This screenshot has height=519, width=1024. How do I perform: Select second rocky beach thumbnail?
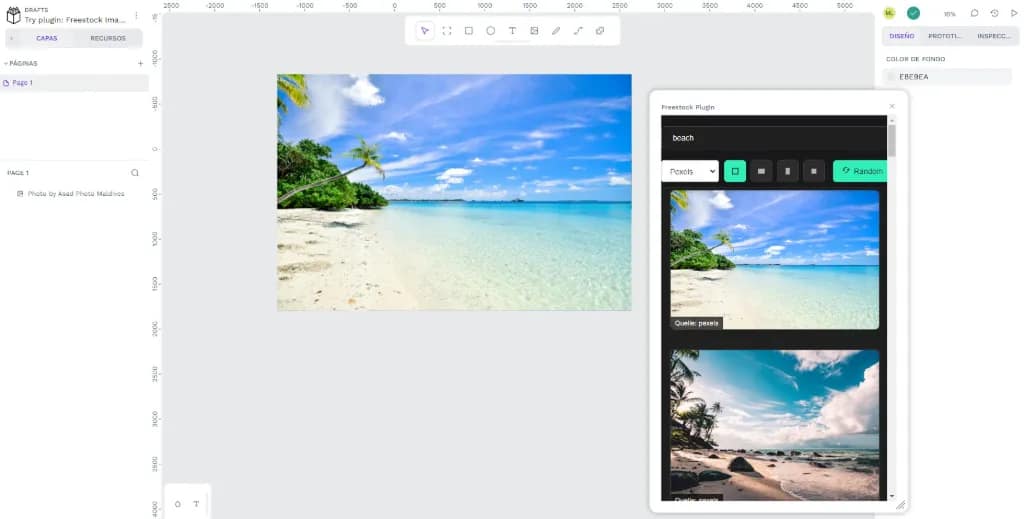[775, 425]
